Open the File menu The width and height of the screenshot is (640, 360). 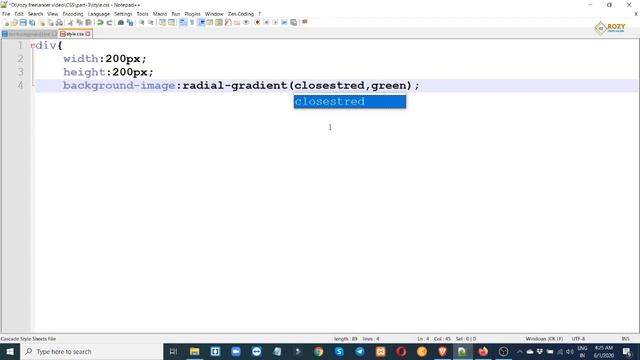coord(6,14)
